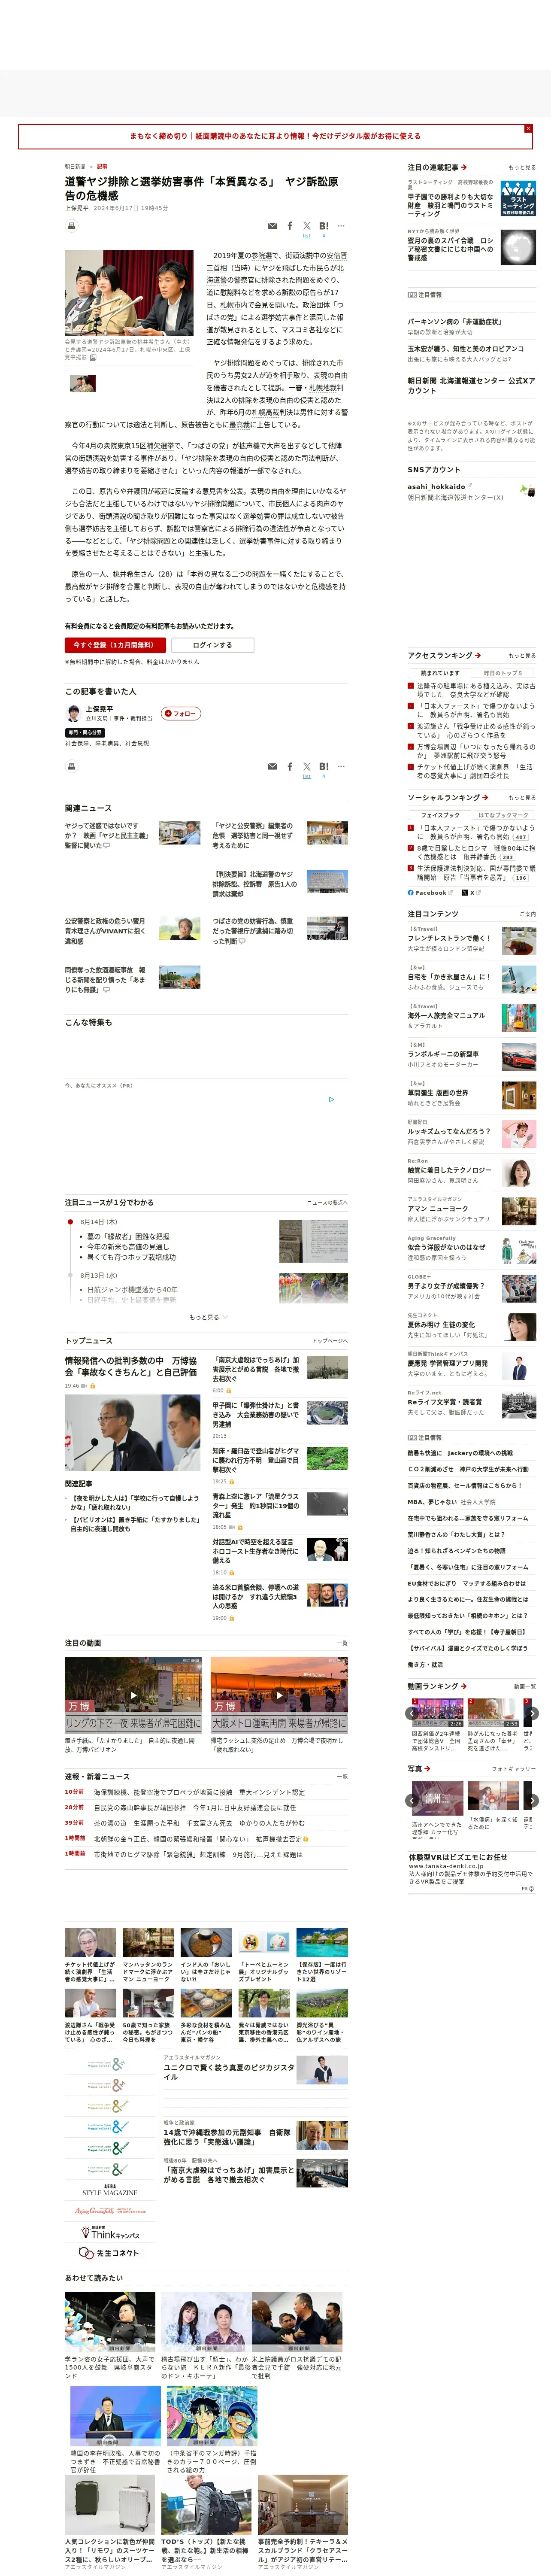Open 雲月の裏のスパイ合戦 series article
The height and width of the screenshot is (2576, 551).
(x=450, y=249)
